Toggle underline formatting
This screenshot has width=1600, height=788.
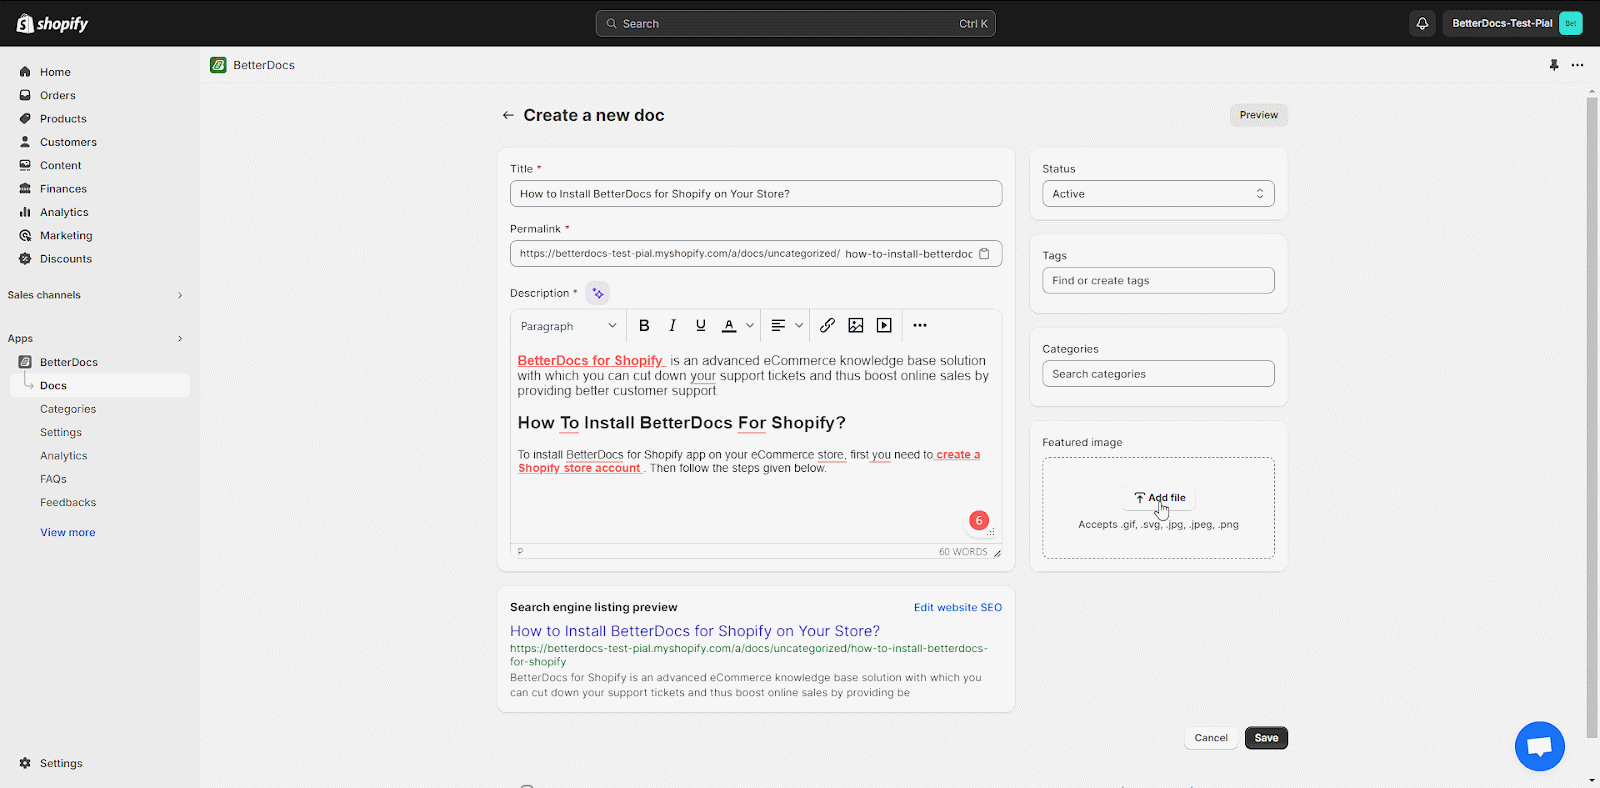701,325
